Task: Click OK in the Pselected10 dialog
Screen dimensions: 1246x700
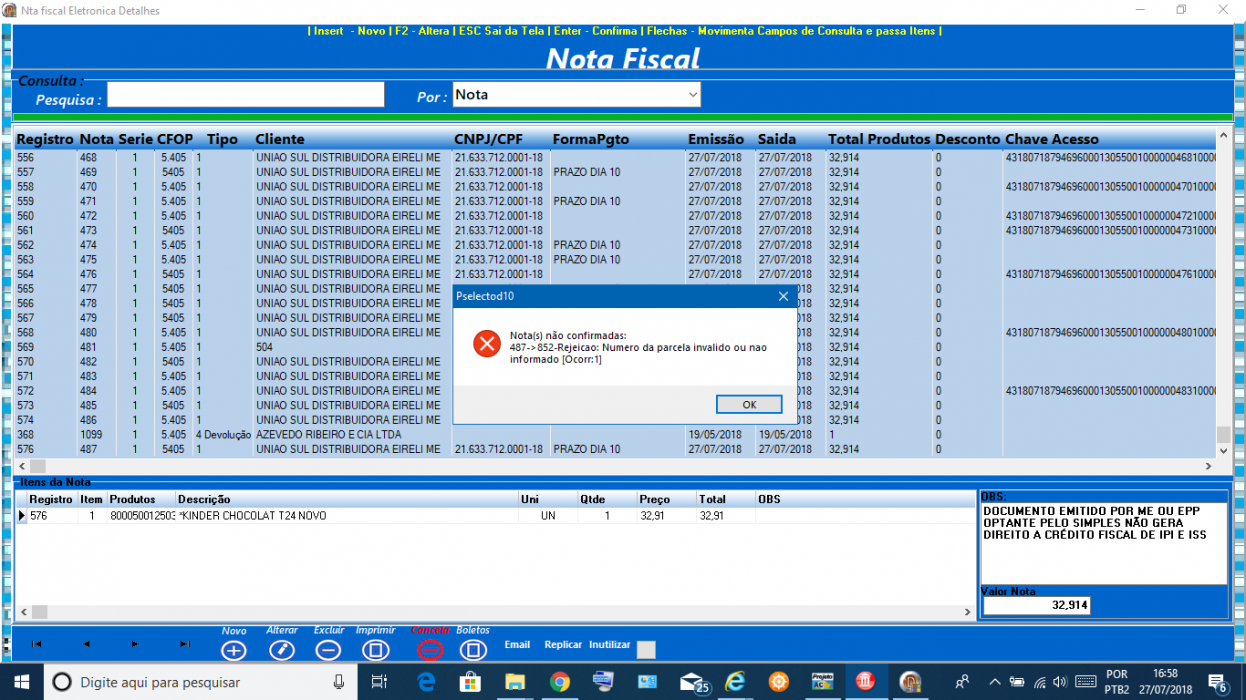Action: [x=749, y=404]
